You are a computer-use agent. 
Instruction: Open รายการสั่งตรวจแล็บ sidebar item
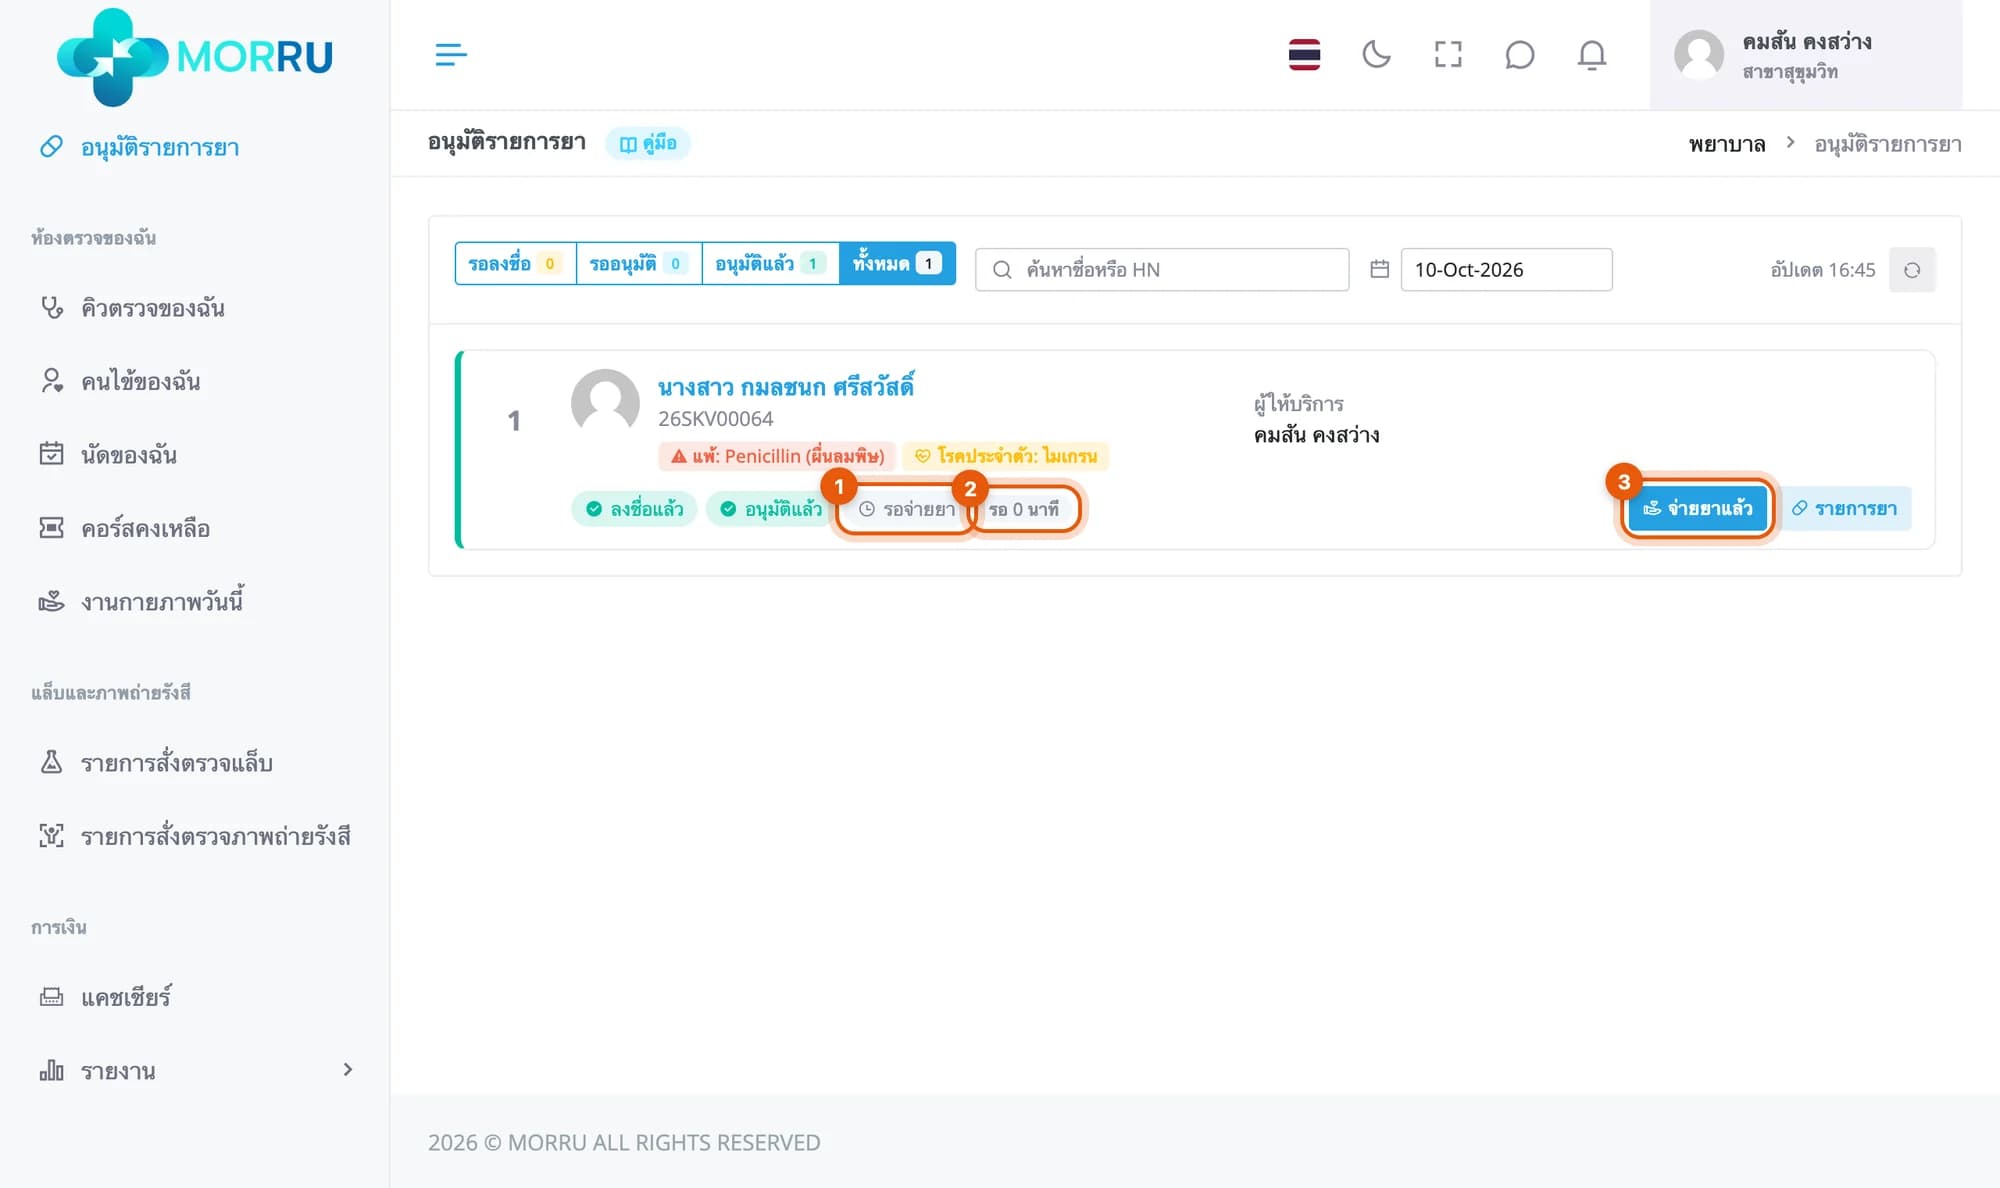156,763
